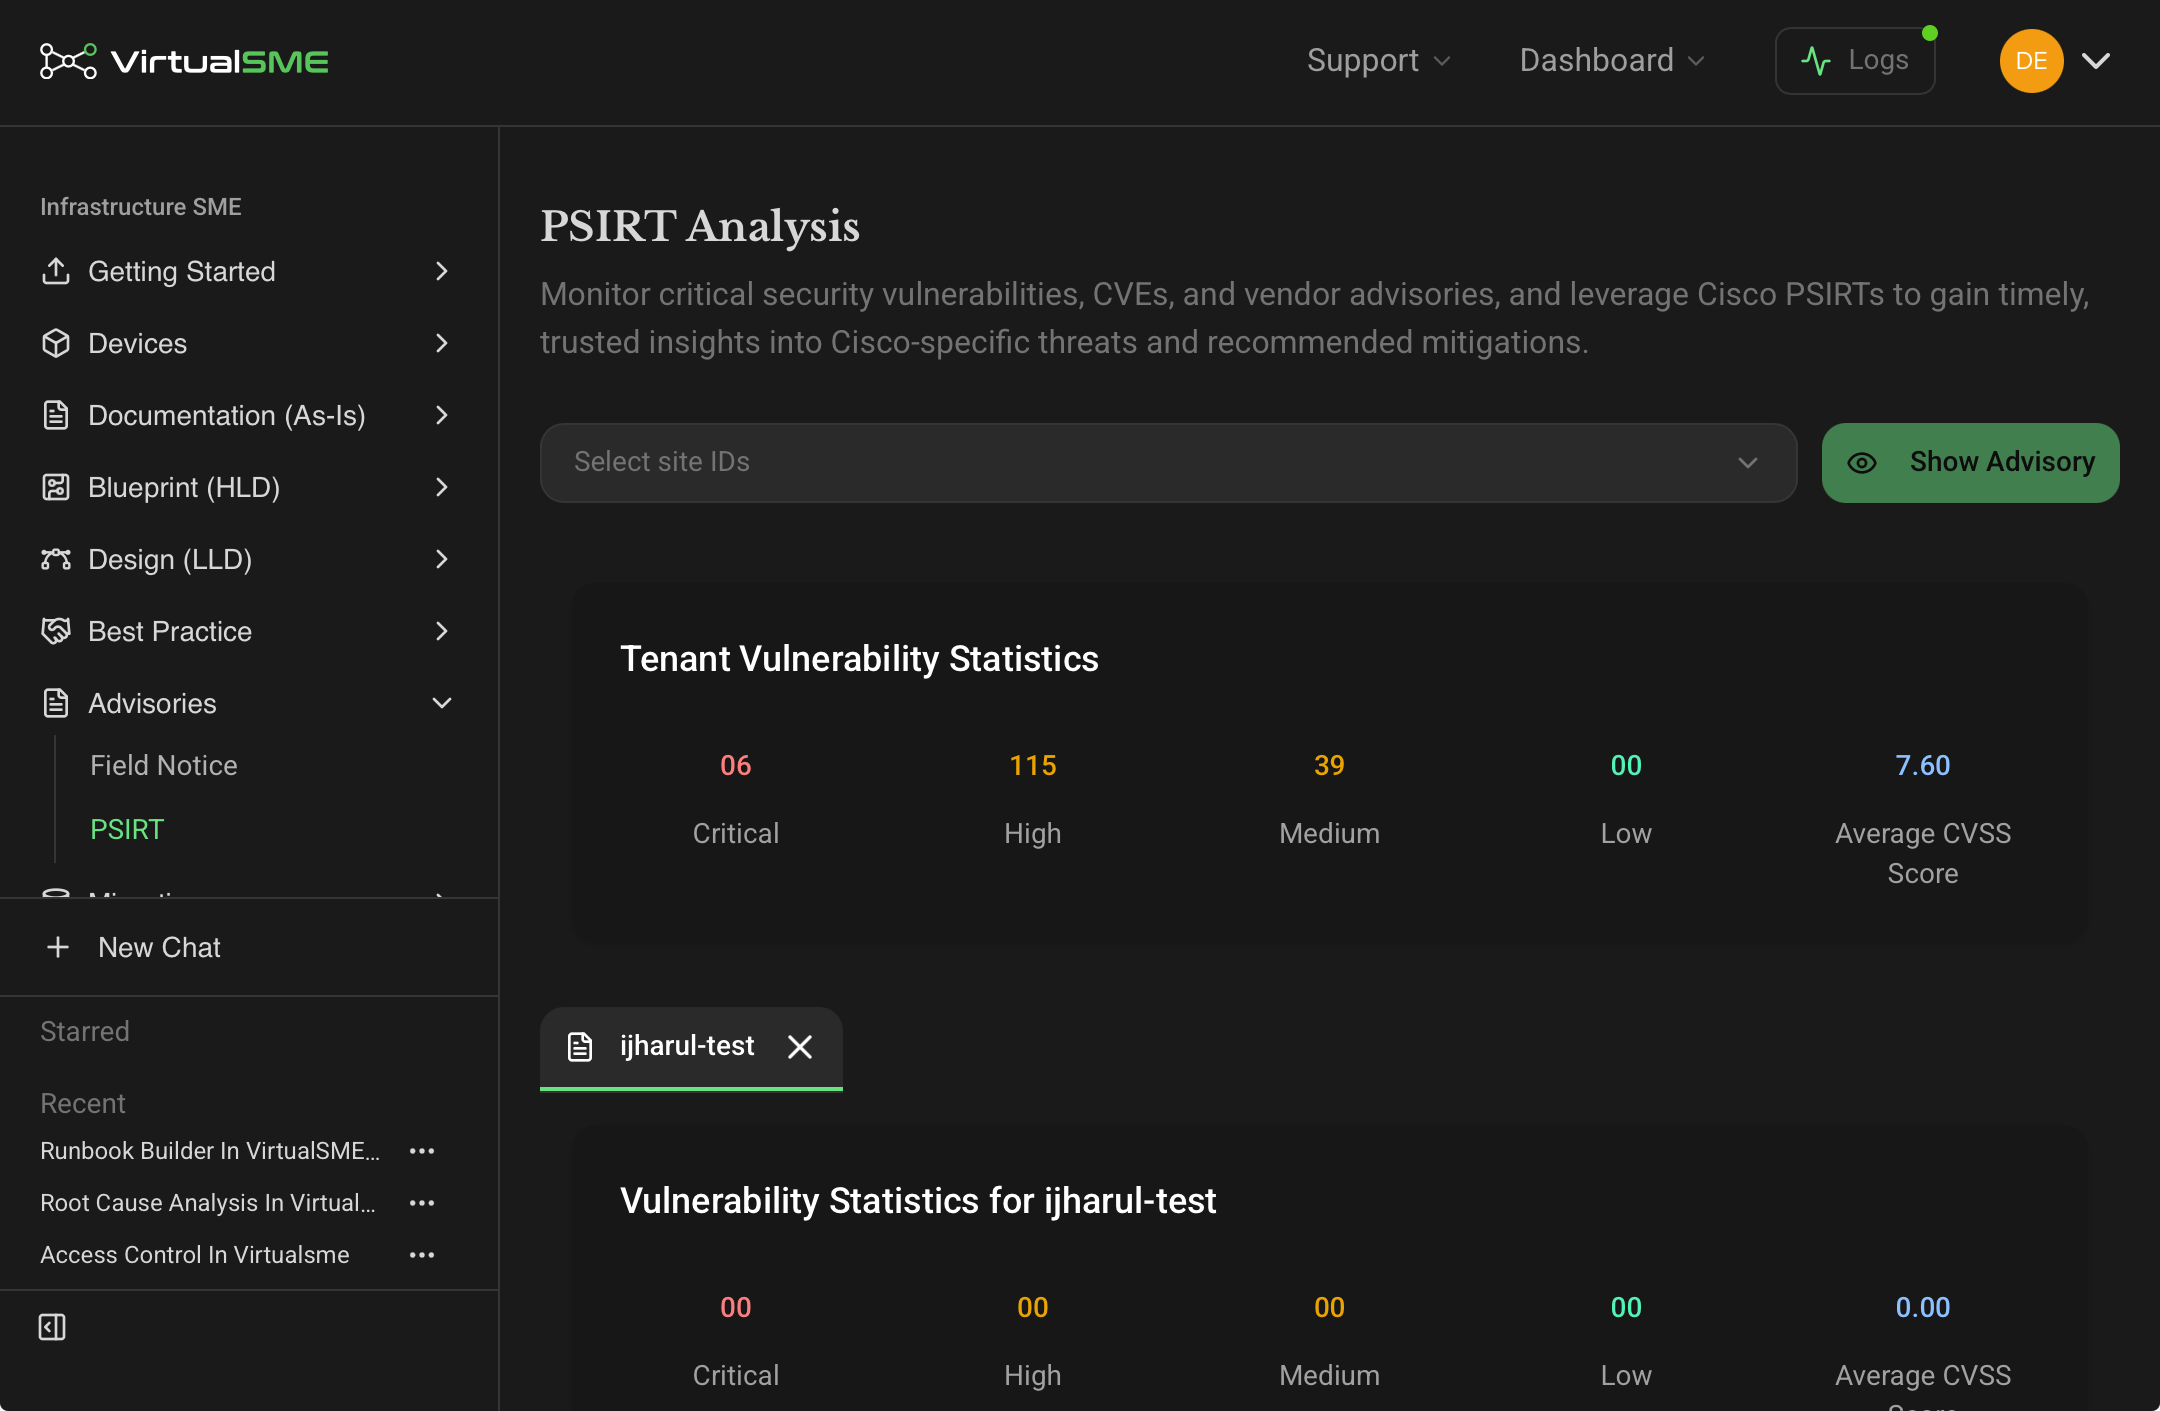
Task: Click the tenant Average CVSS value 7.60
Action: [x=1923, y=766]
